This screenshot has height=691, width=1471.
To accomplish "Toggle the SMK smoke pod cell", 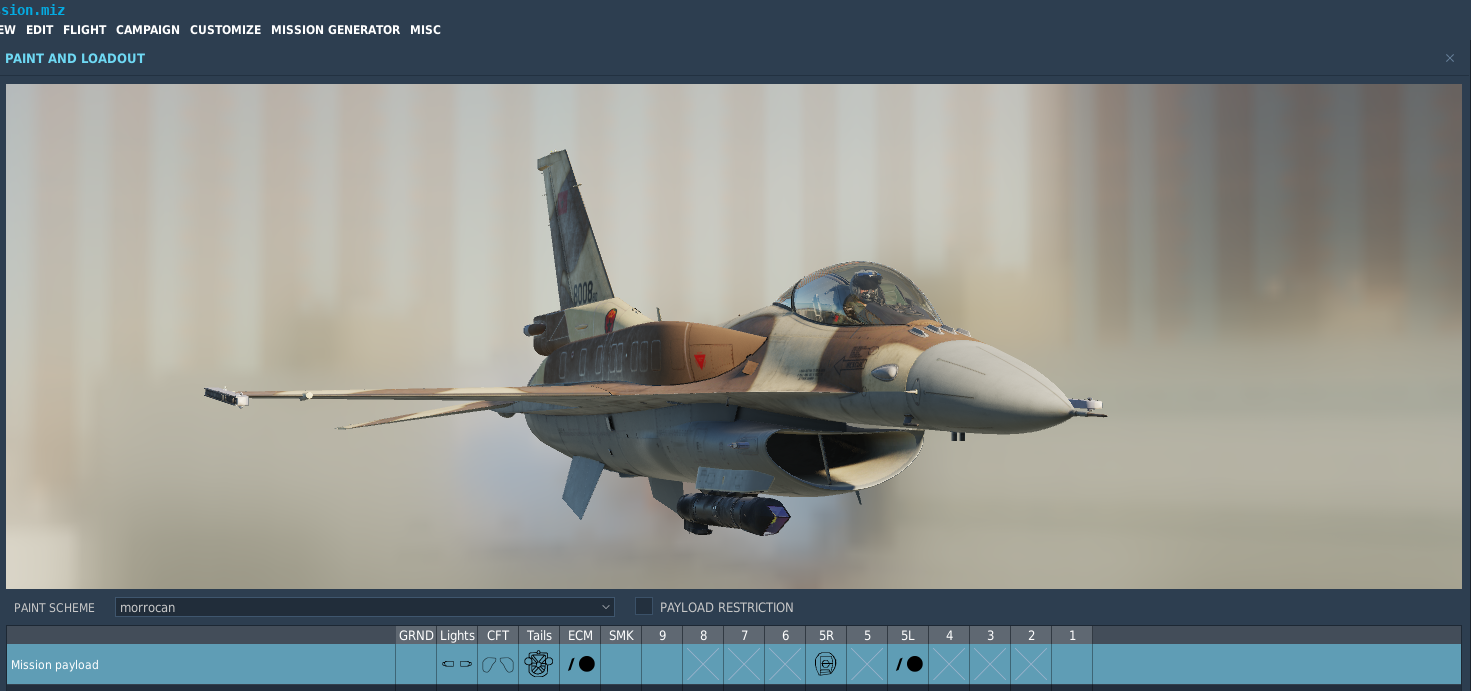I will 620,663.
